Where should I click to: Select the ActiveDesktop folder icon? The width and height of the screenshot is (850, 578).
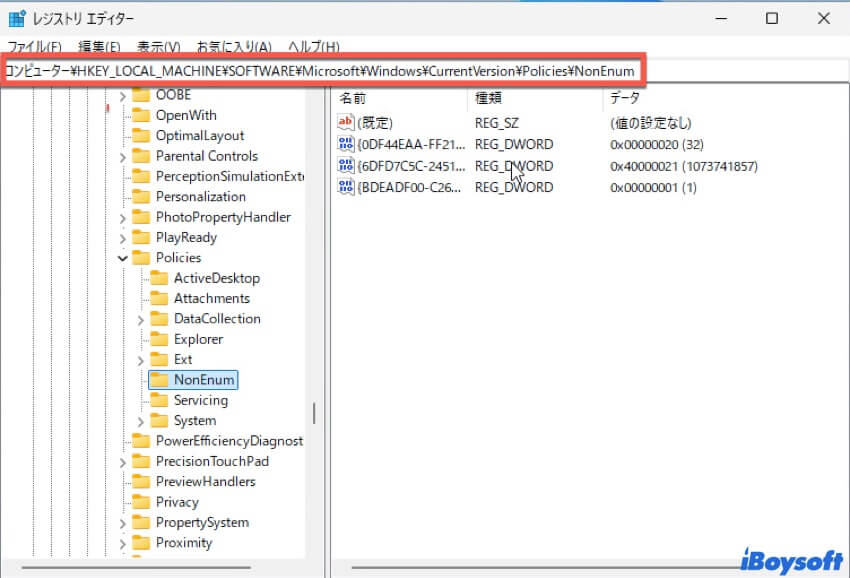click(159, 278)
